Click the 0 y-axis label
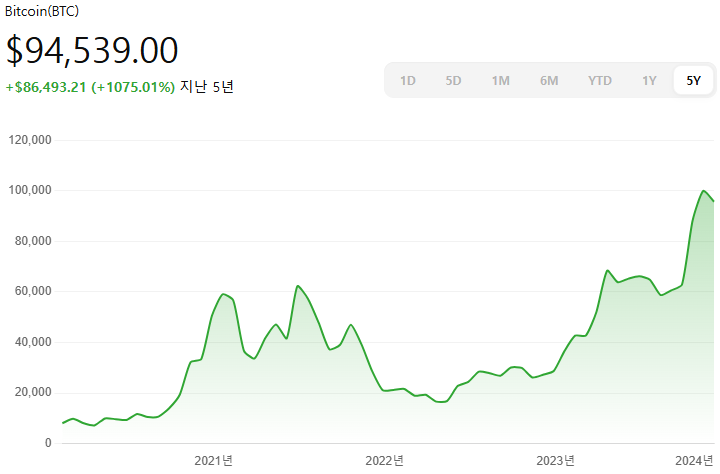The image size is (720, 474). [48, 443]
